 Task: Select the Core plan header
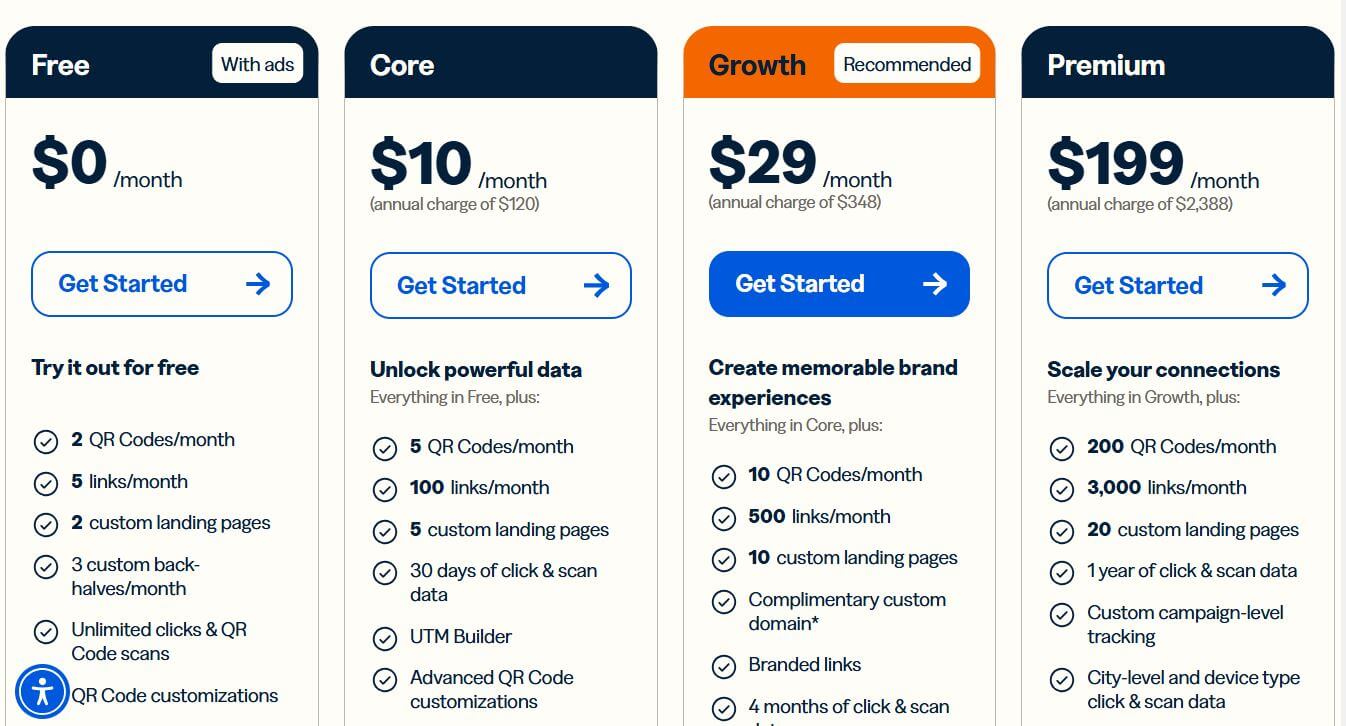point(402,66)
